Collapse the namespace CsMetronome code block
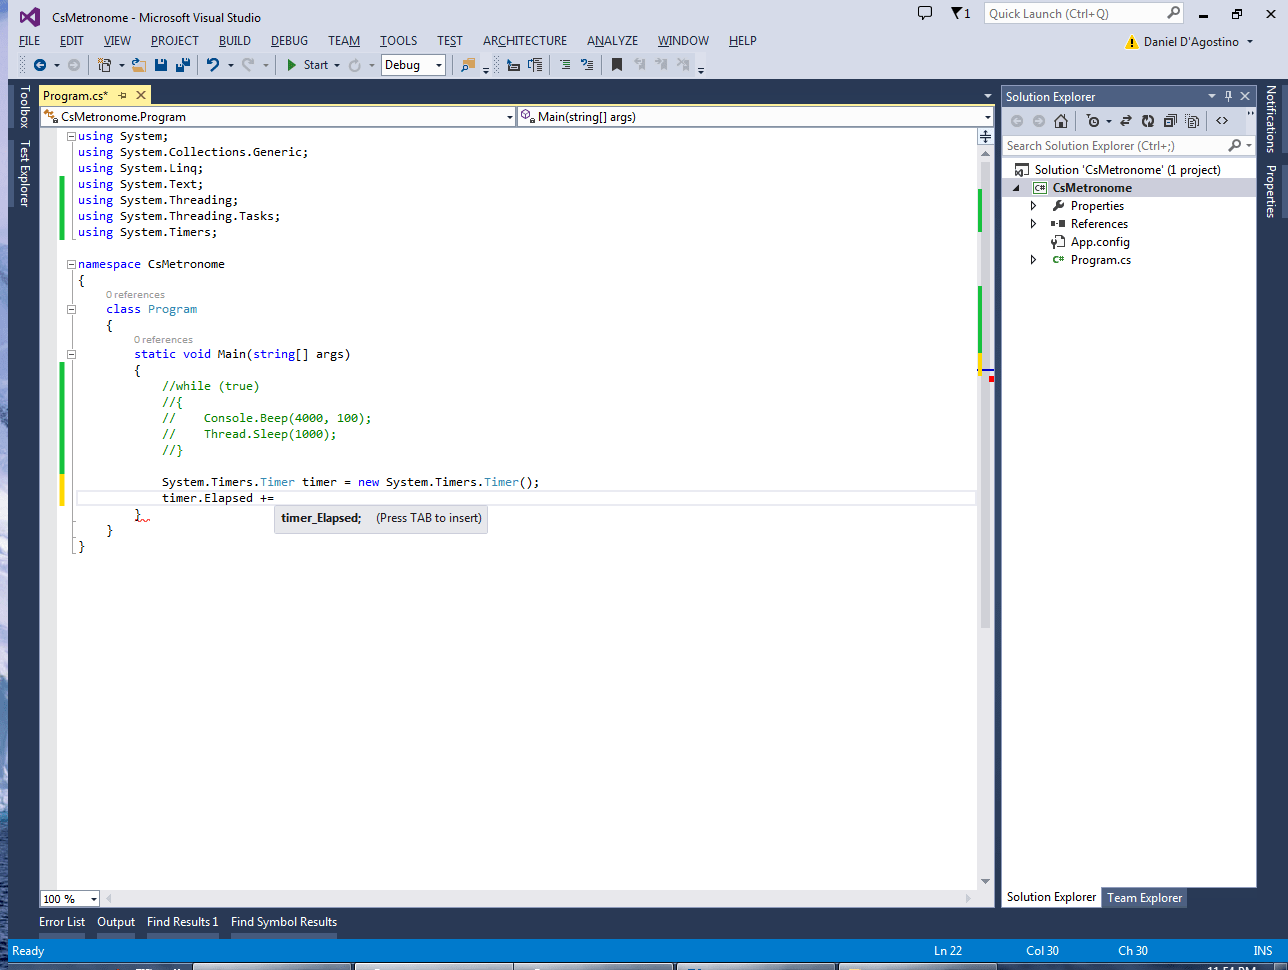The image size is (1288, 970). [x=71, y=264]
